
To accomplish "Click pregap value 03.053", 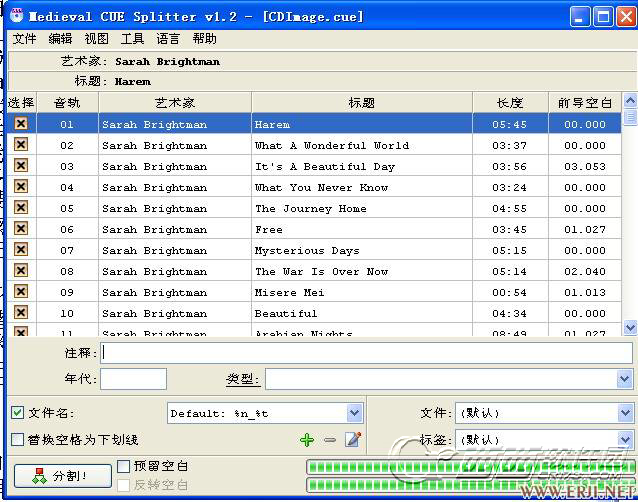I will (585, 166).
